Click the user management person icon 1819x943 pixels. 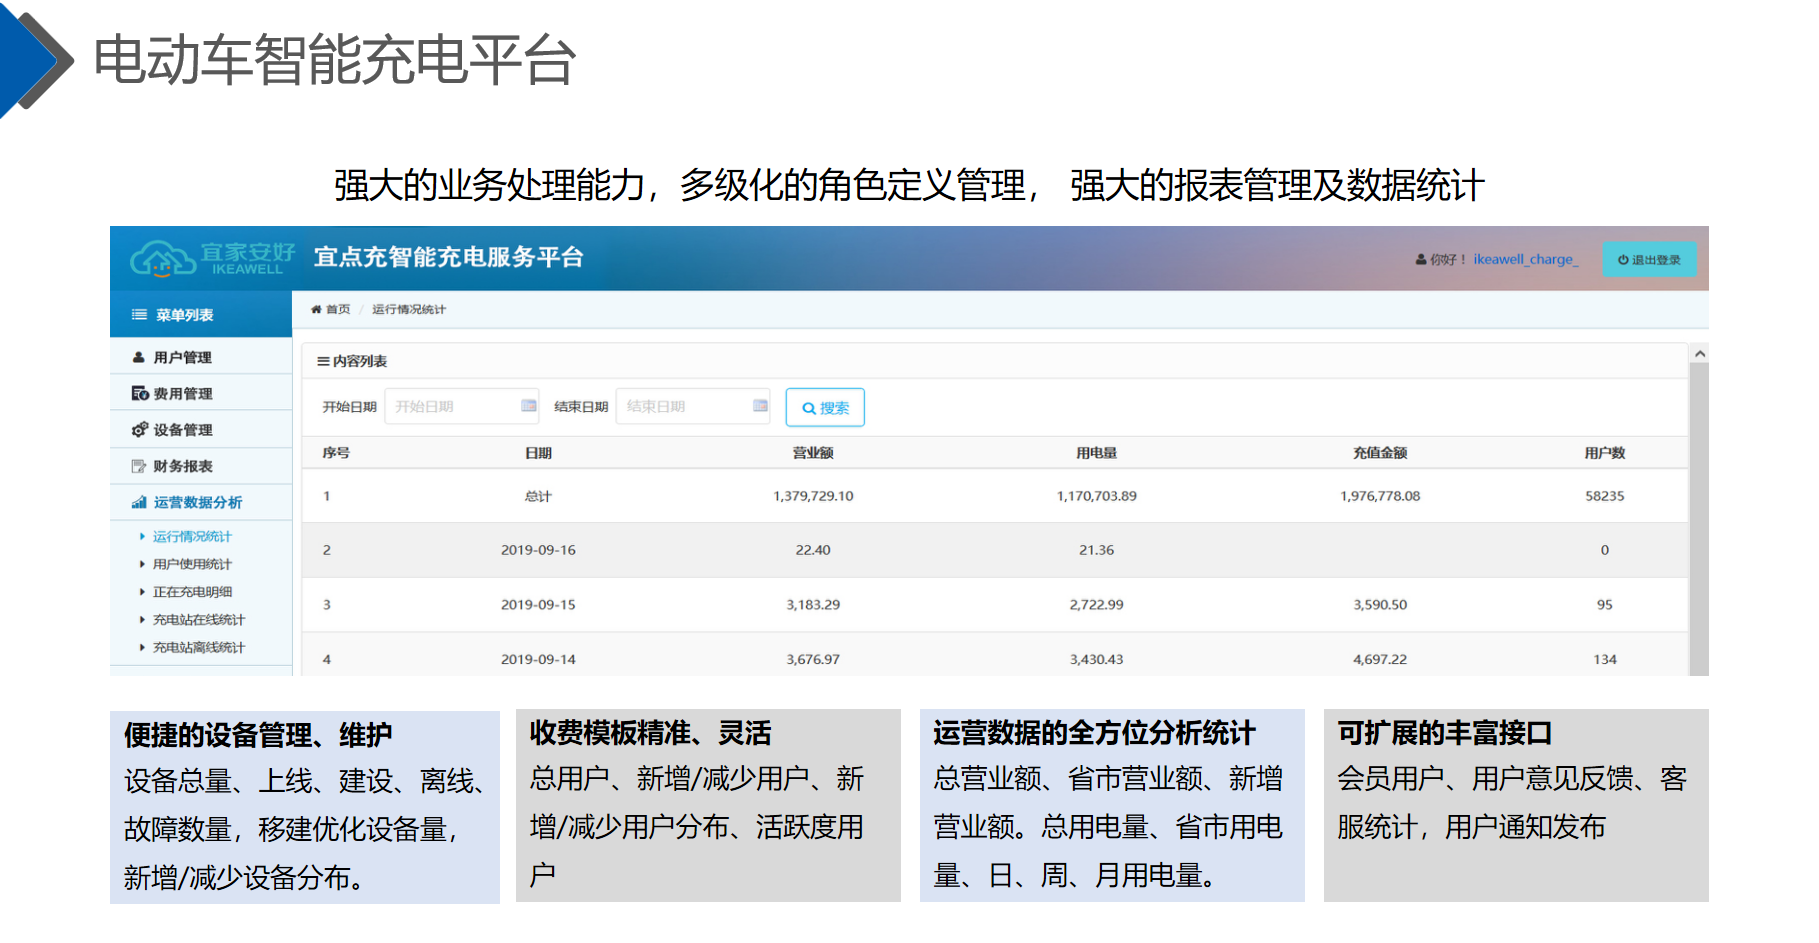click(x=139, y=357)
